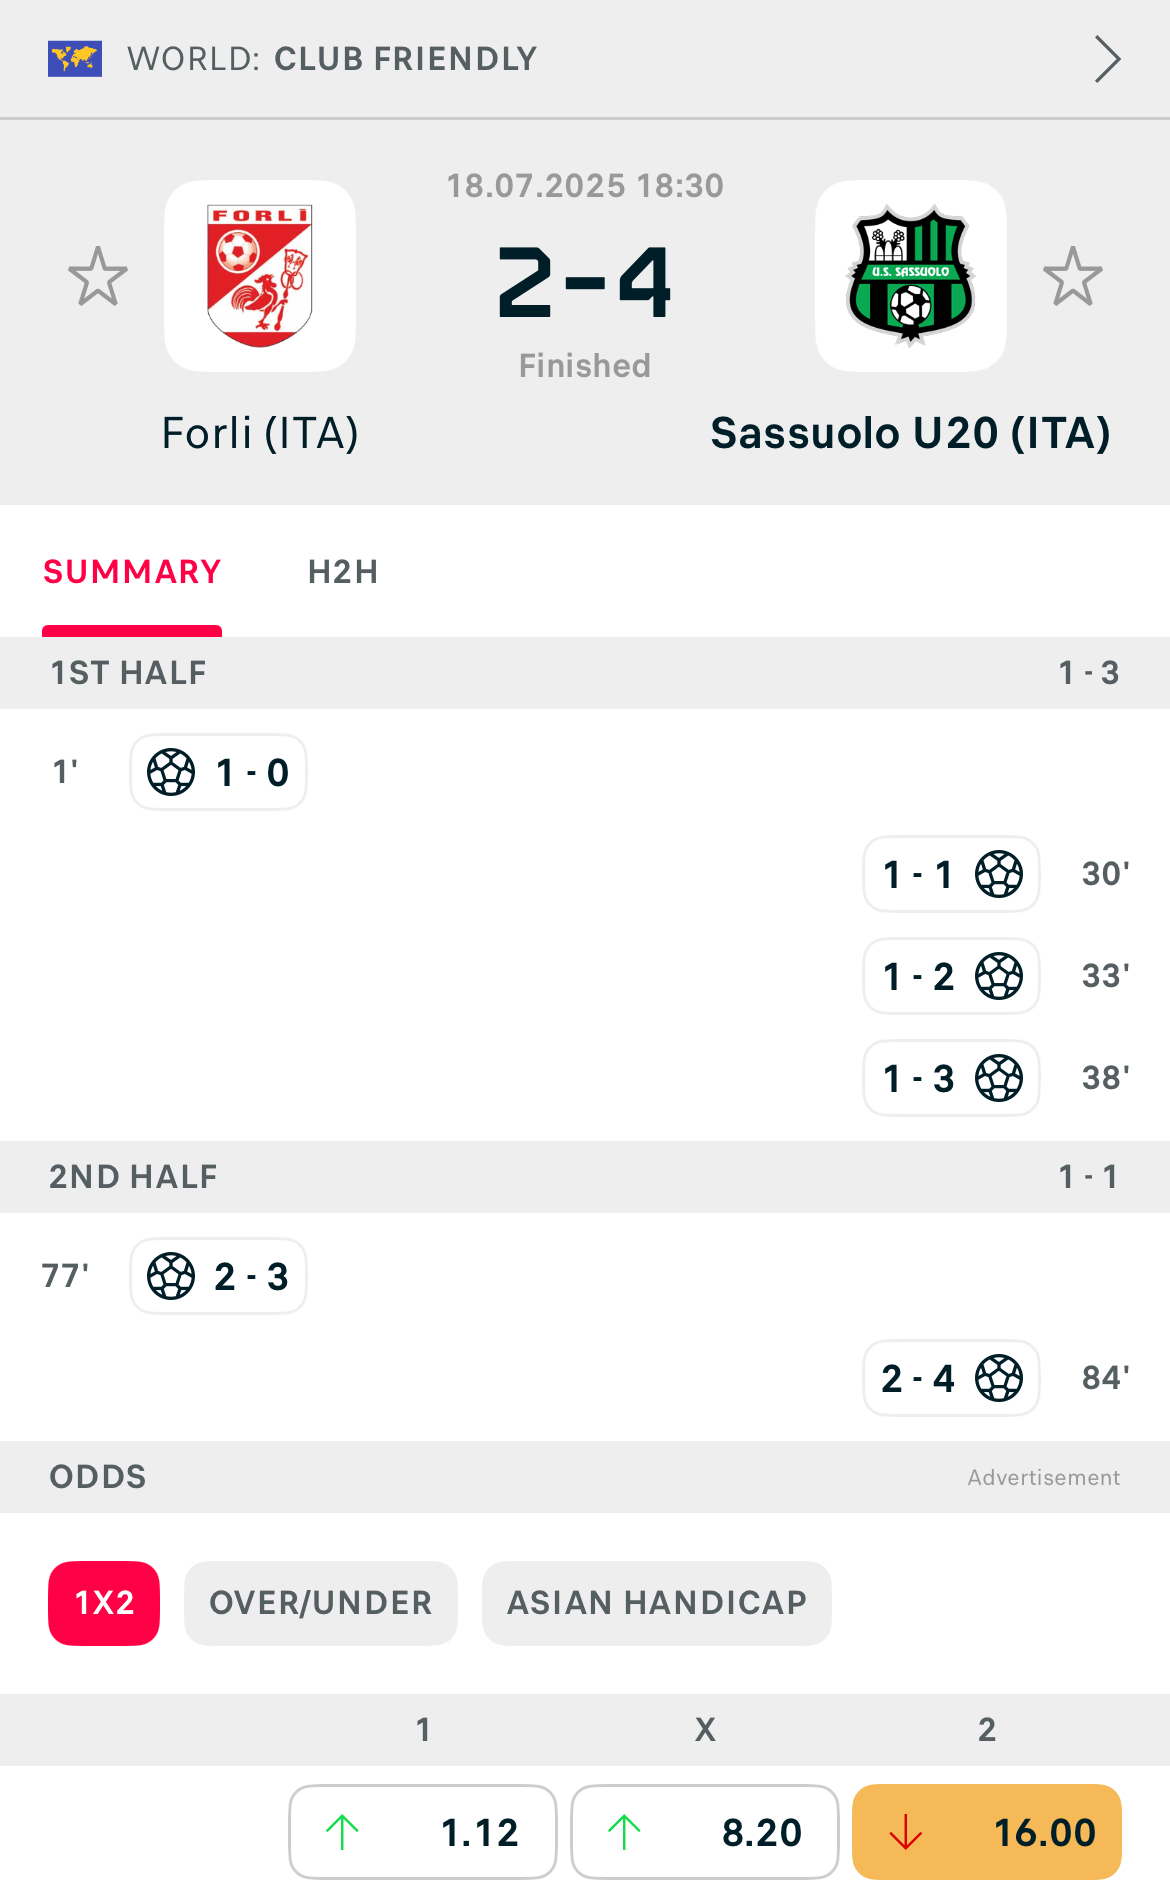Favorite Forli with the left star icon

(x=98, y=277)
